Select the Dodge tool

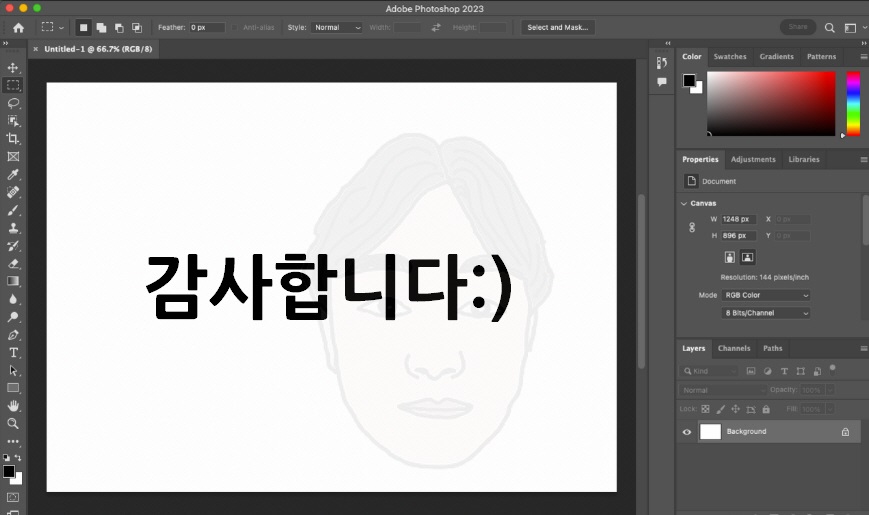coord(13,317)
